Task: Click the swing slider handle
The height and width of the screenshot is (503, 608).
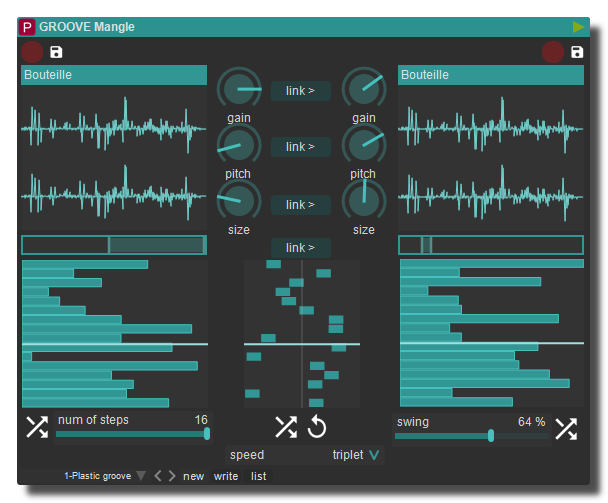Action: (491, 436)
